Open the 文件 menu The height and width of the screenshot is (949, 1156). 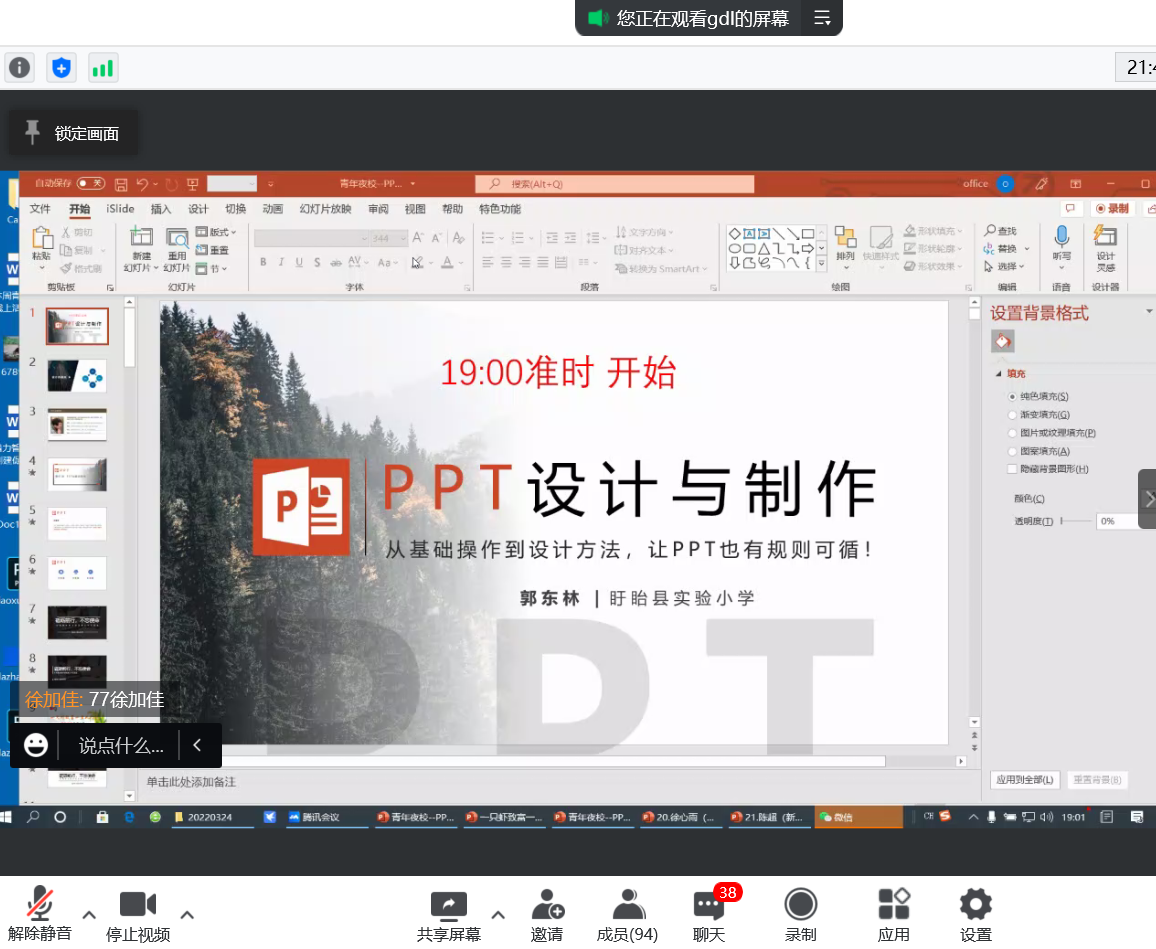[x=40, y=209]
